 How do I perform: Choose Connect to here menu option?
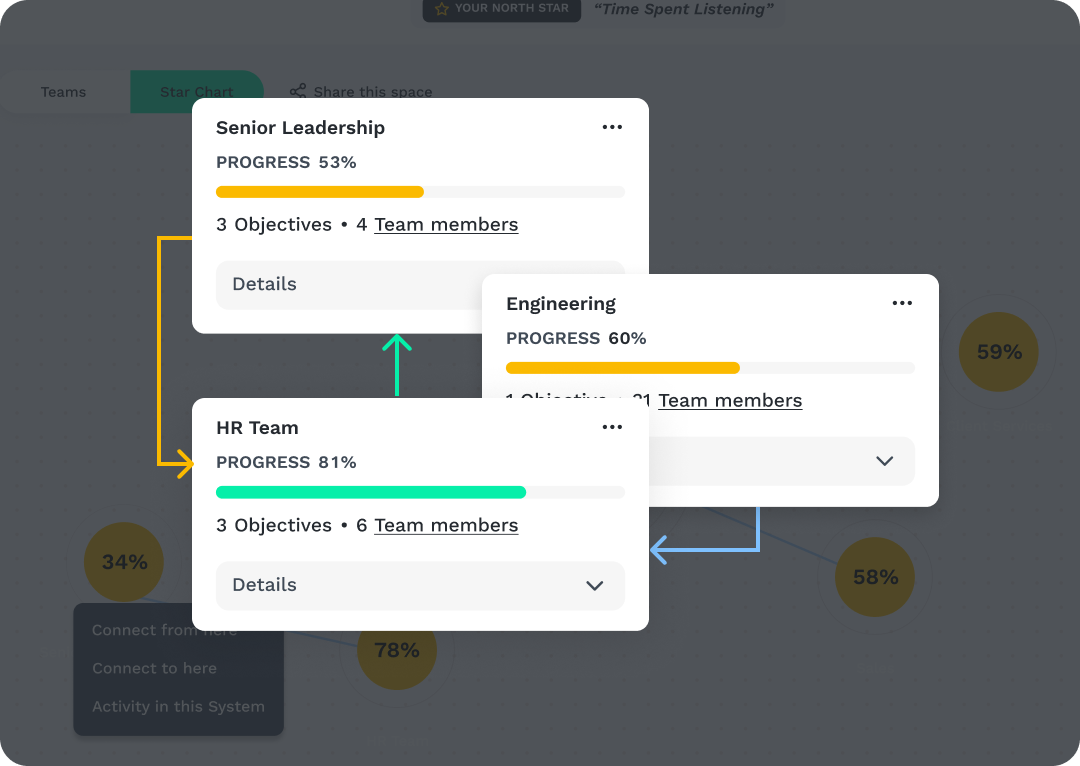coord(154,668)
